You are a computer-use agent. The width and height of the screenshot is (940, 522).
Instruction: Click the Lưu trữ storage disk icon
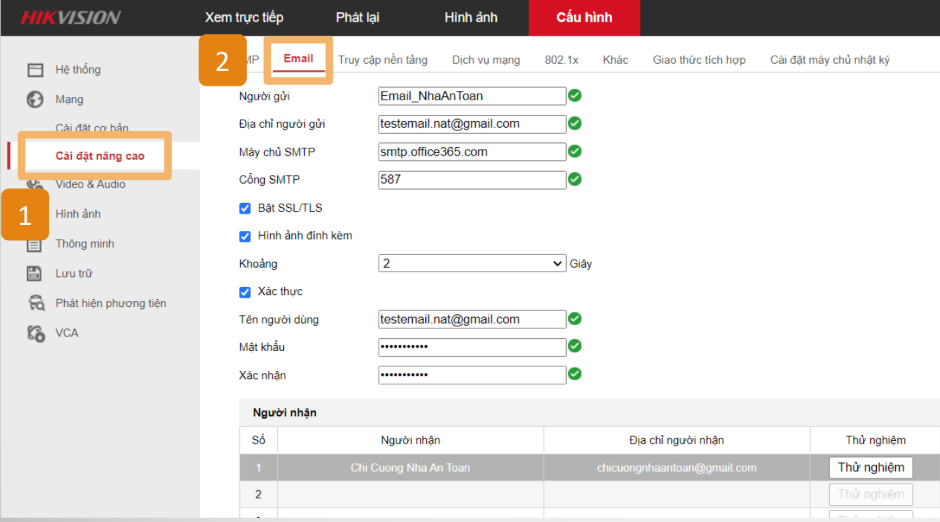click(x=35, y=273)
